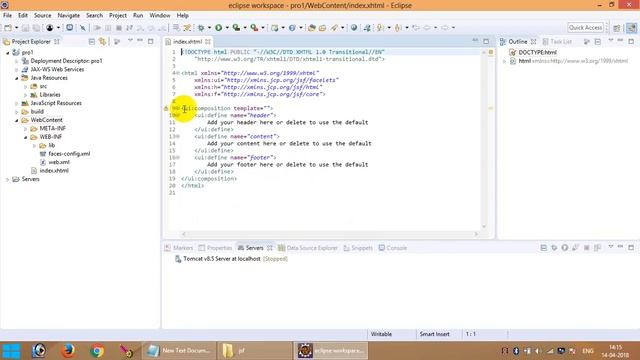Click the Coverage run icon in toolbar
Viewport: 640px width, 360px height.
click(236, 28)
